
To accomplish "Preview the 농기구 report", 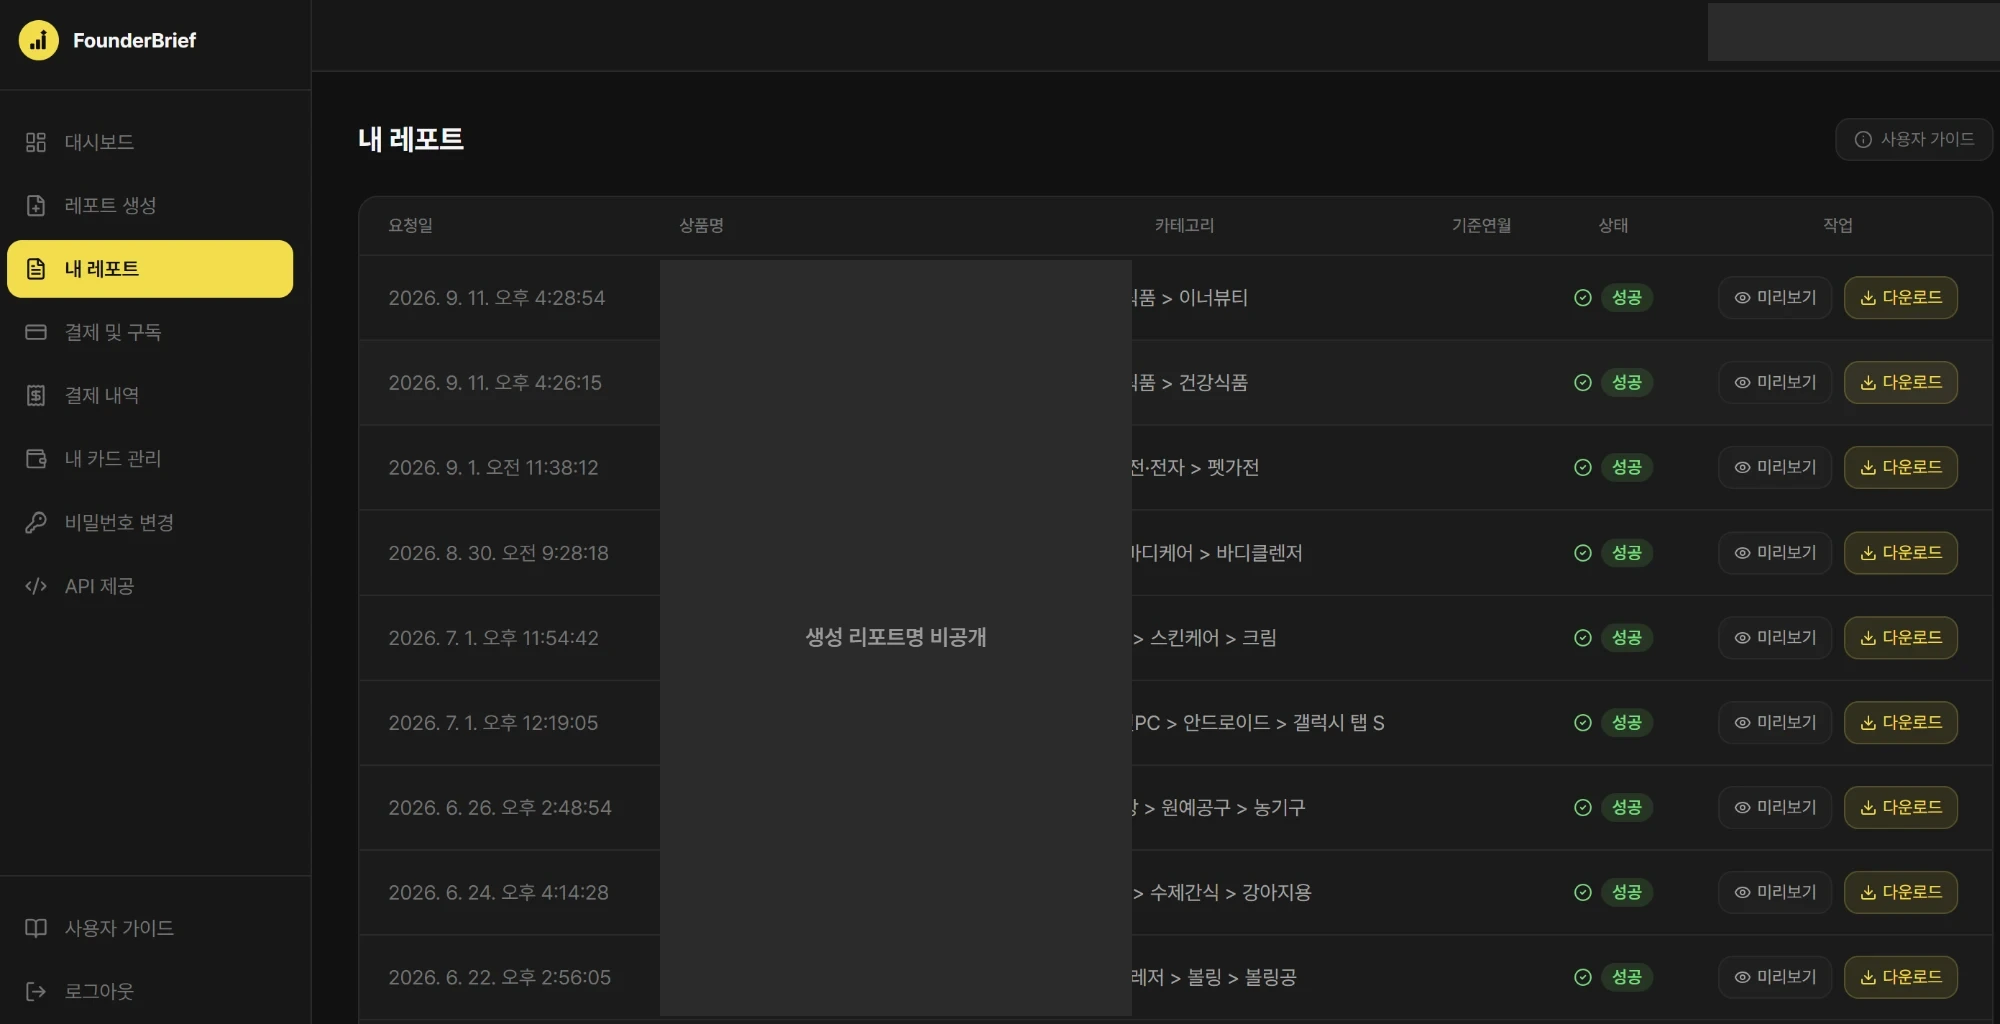I will [1775, 808].
